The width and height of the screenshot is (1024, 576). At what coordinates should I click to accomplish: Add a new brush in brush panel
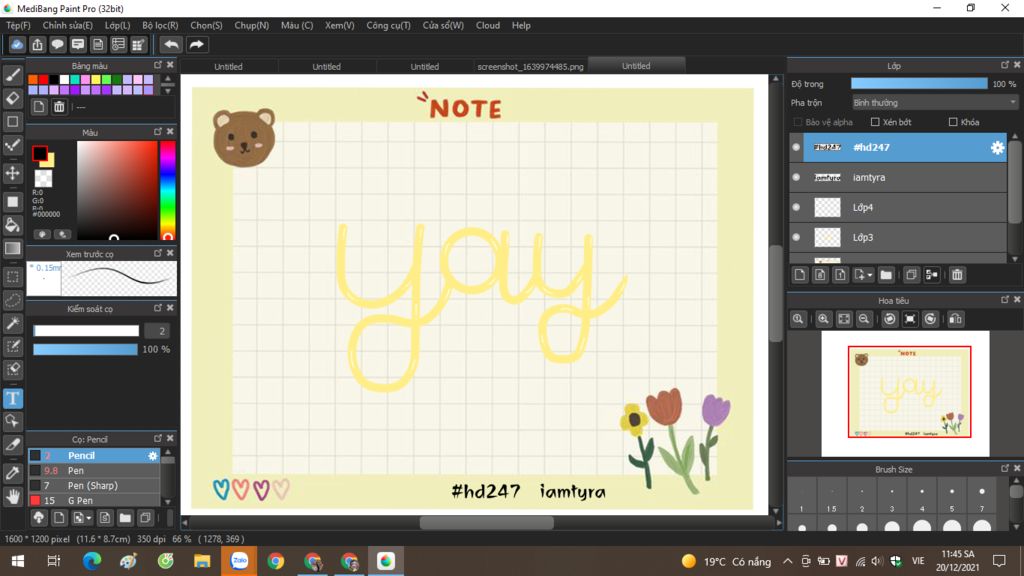[59, 519]
